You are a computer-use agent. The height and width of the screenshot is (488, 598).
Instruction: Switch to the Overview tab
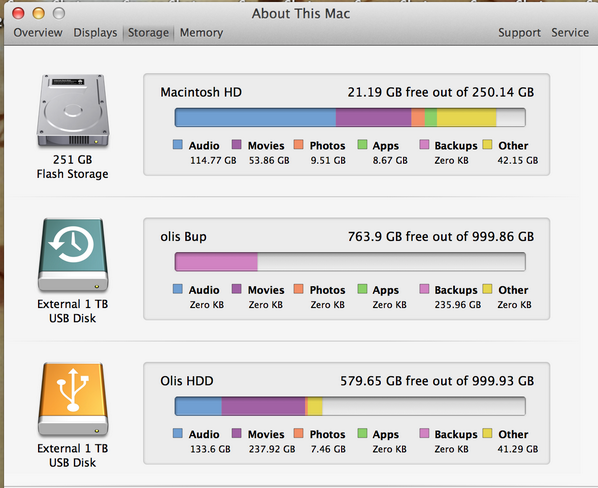38,33
